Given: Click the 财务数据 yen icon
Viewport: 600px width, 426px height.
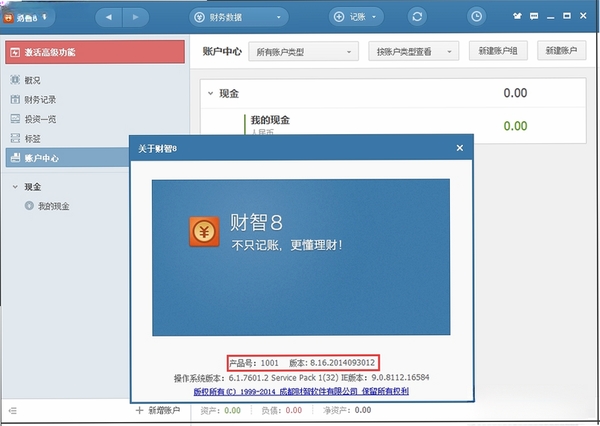Looking at the screenshot, I should [199, 17].
